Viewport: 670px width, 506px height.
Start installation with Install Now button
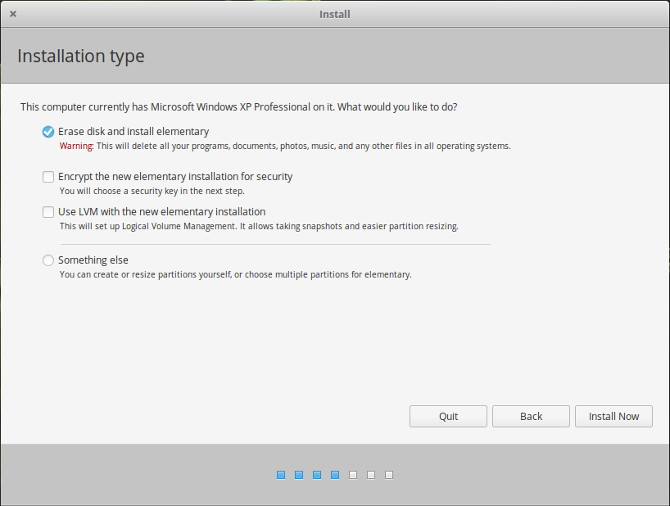coord(614,416)
